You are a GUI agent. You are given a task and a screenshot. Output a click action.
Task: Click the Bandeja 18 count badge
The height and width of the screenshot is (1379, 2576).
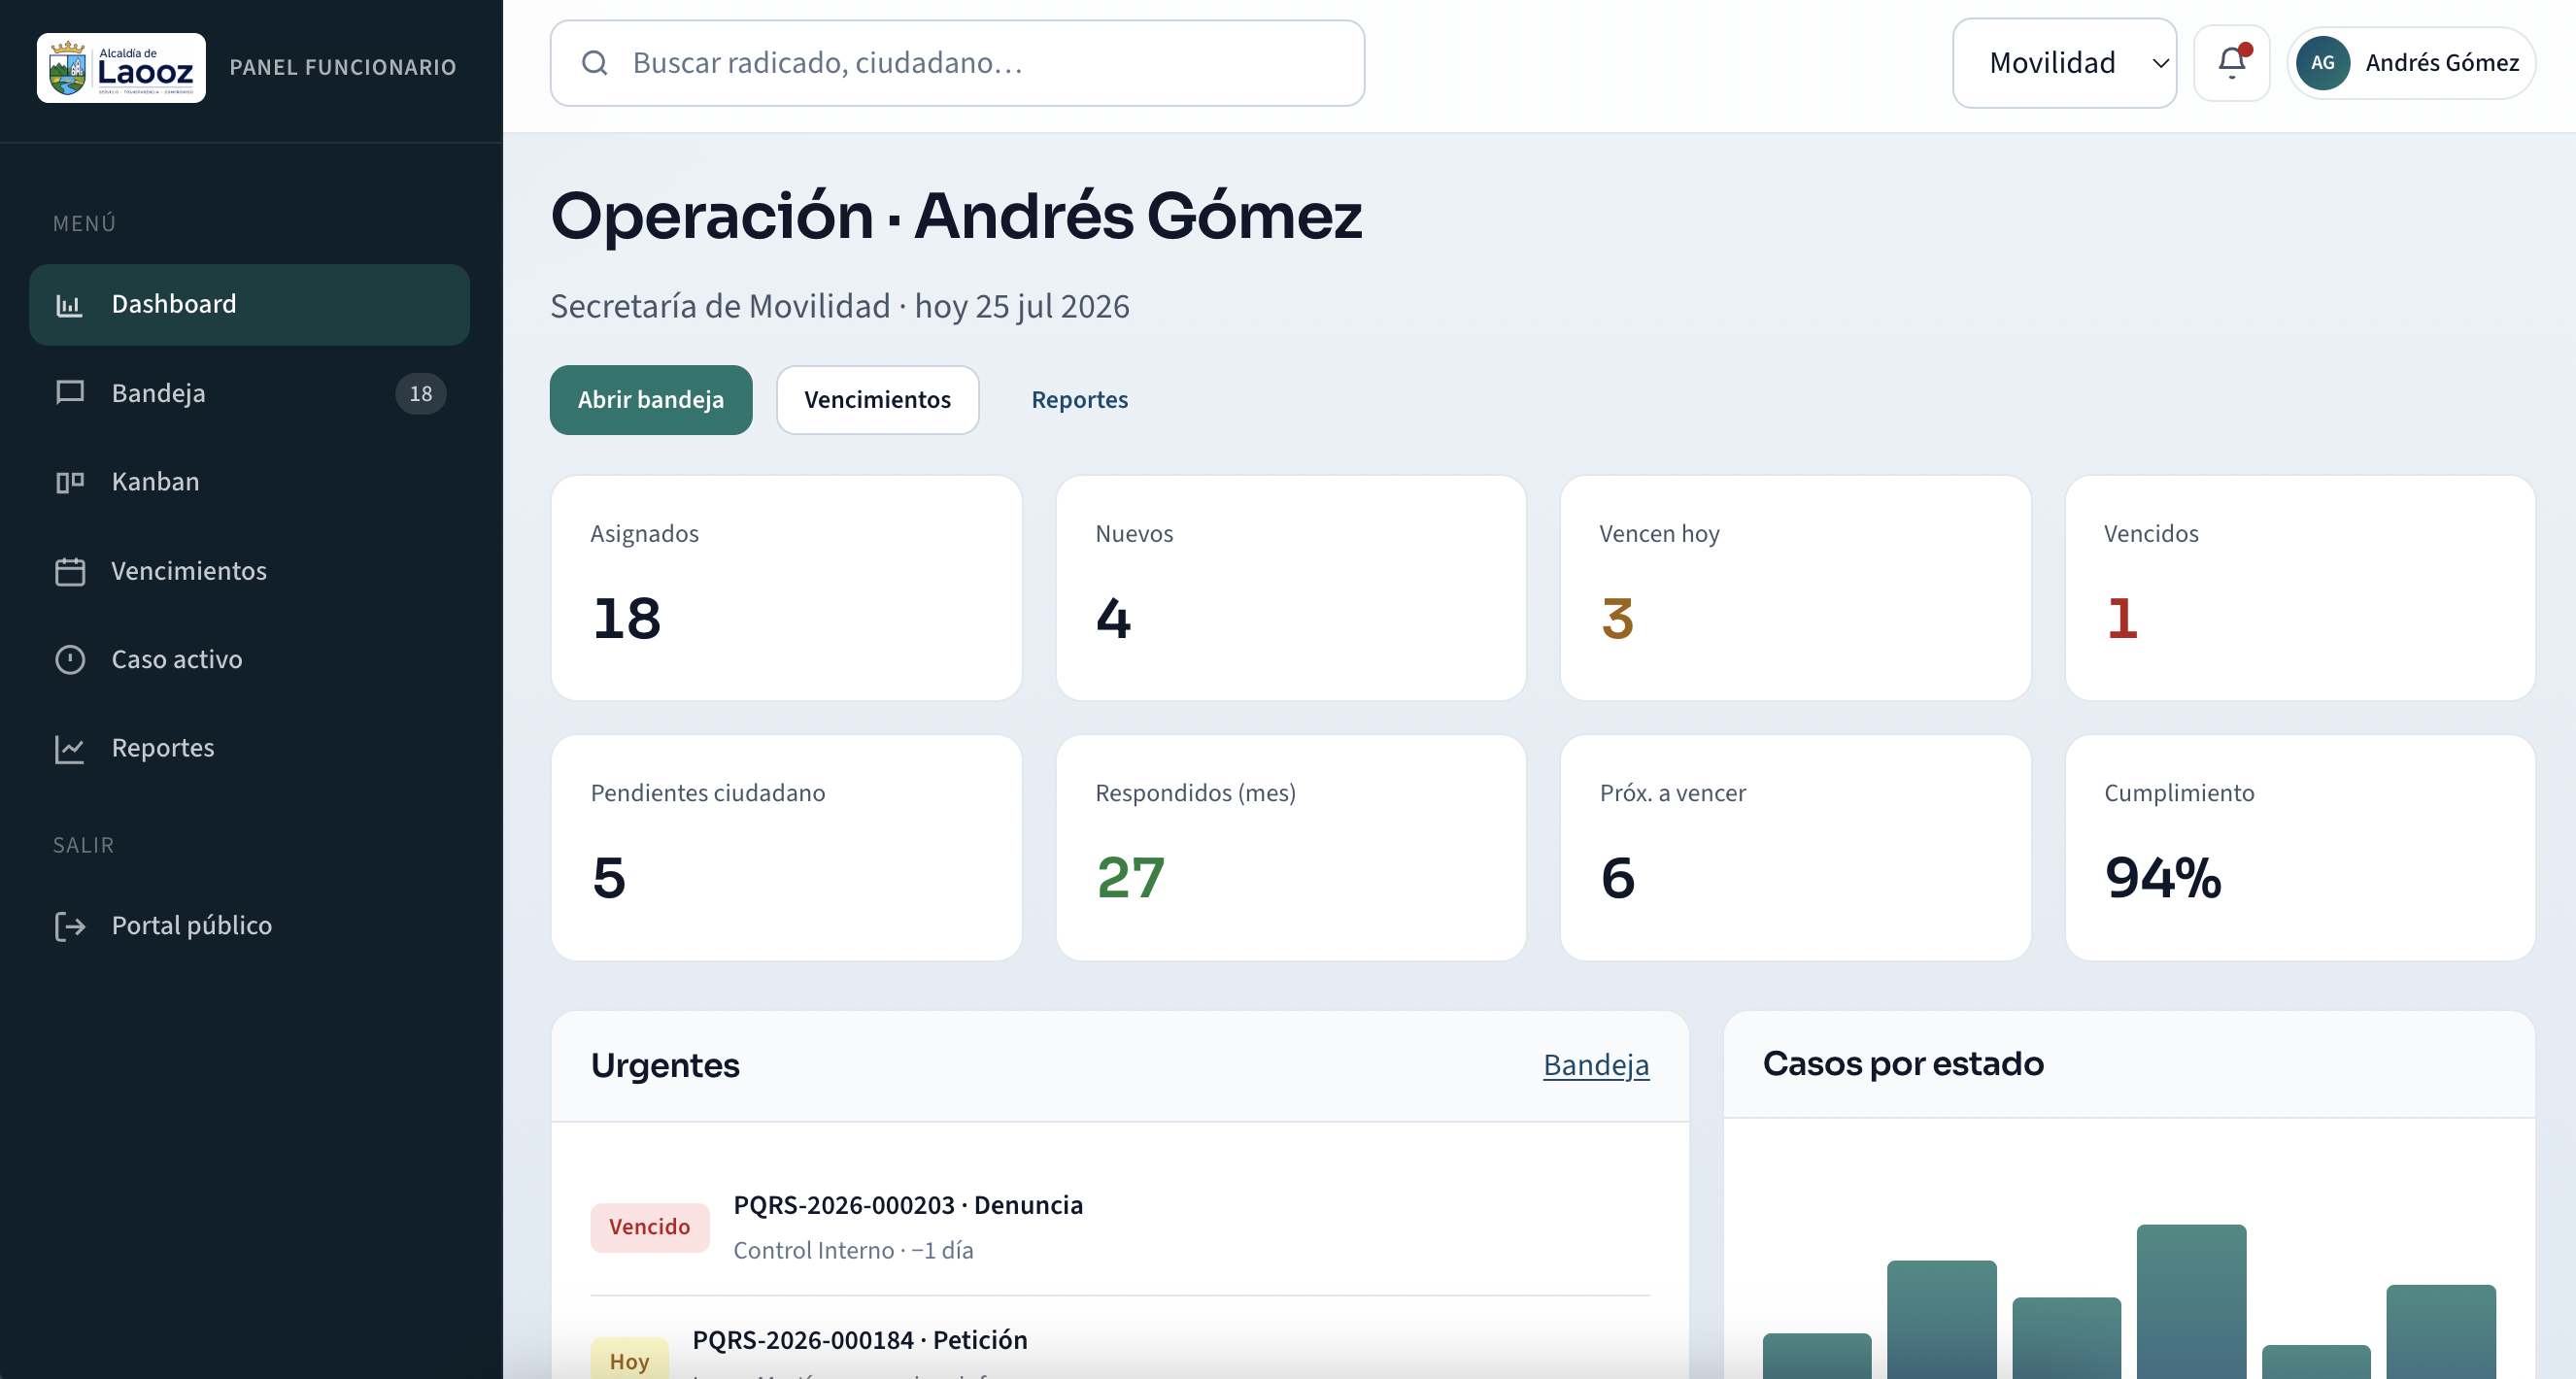[x=421, y=394]
